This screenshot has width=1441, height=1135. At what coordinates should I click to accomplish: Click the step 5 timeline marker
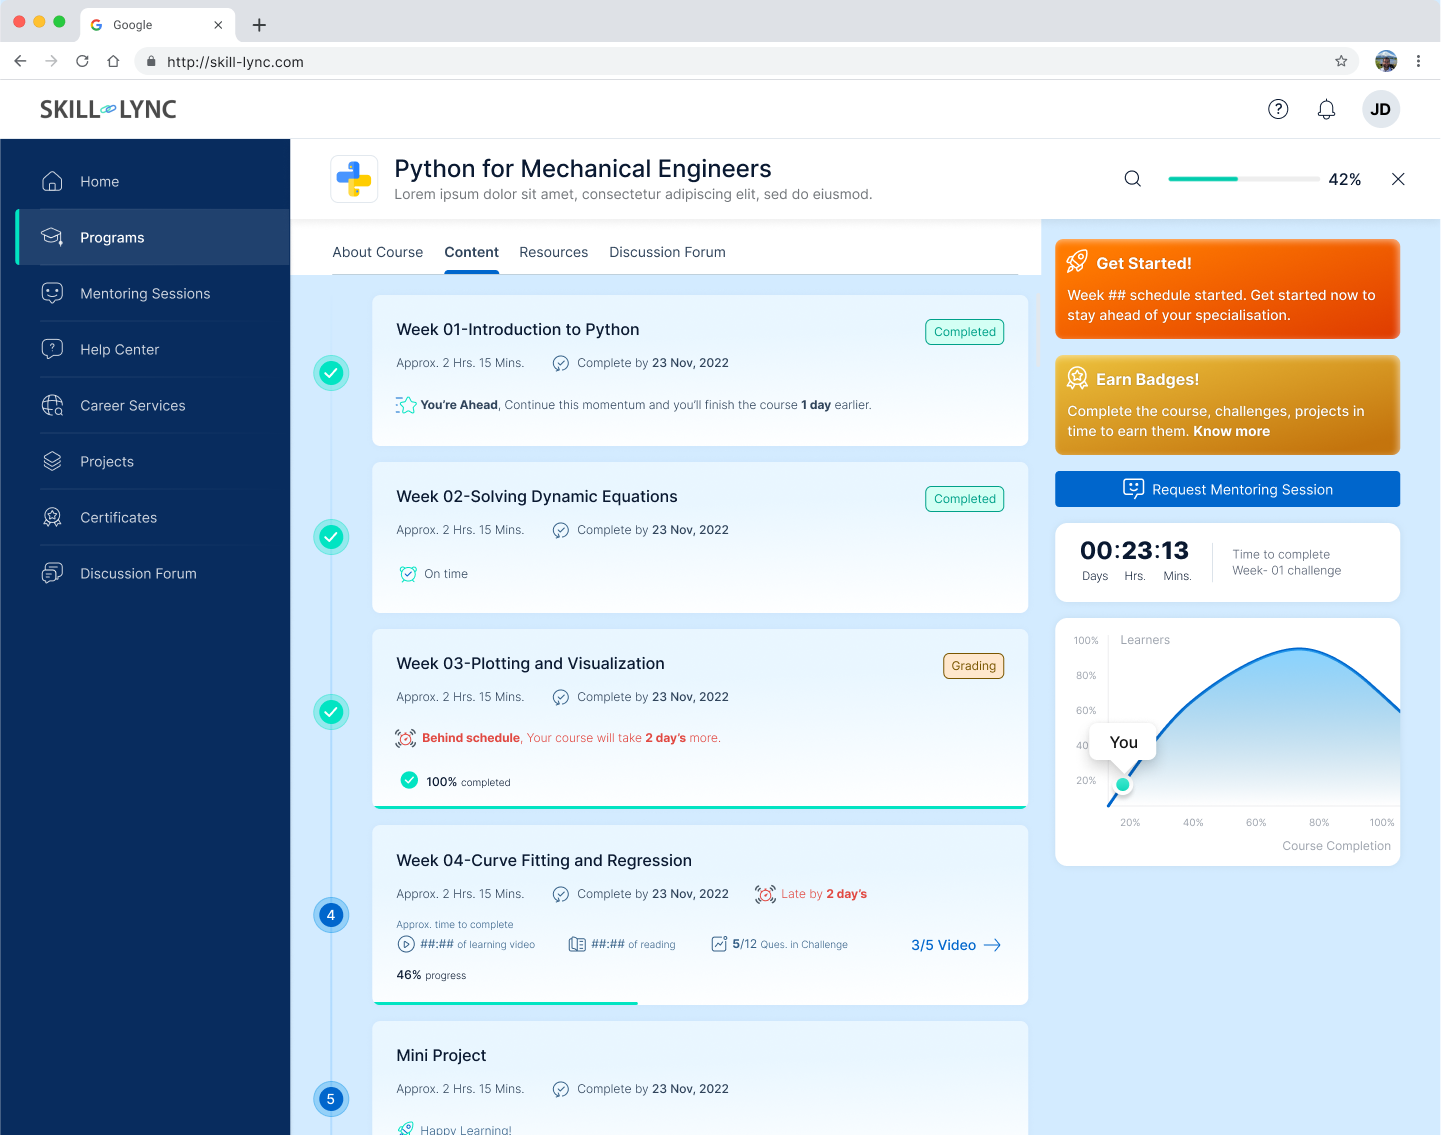331,1099
